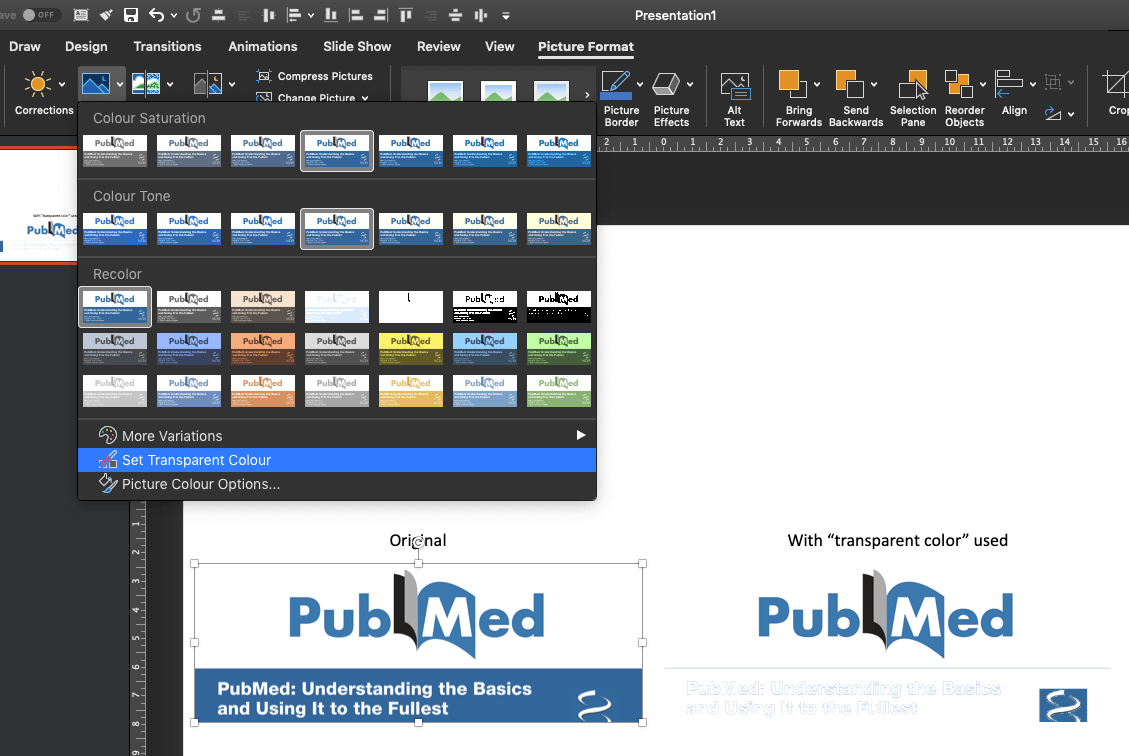Viewport: 1129px width, 756px height.
Task: Choose the Sepia recolor preset
Action: (x=263, y=307)
